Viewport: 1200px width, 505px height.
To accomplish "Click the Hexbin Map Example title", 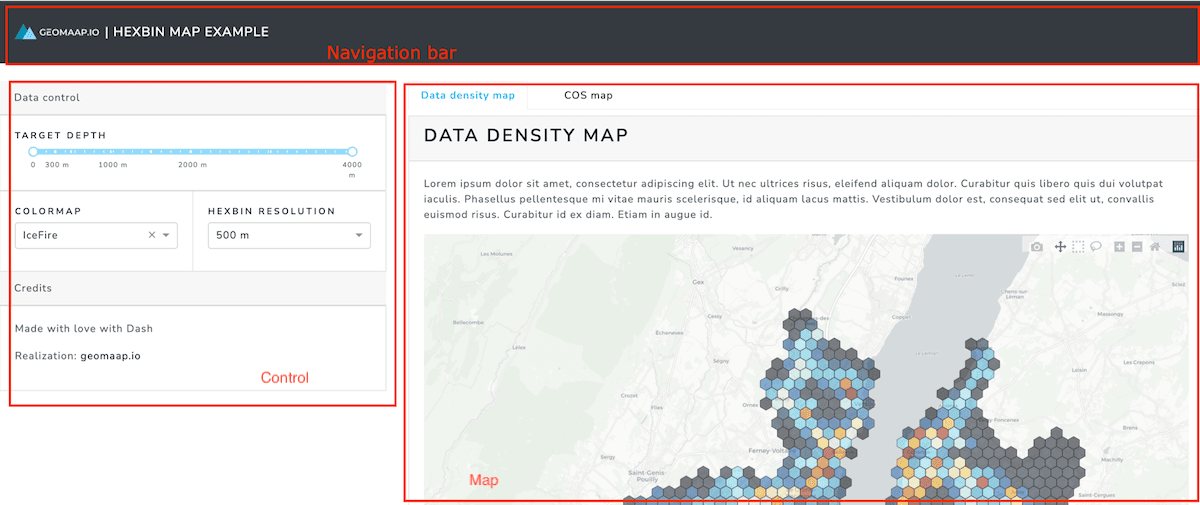I will coord(191,32).
